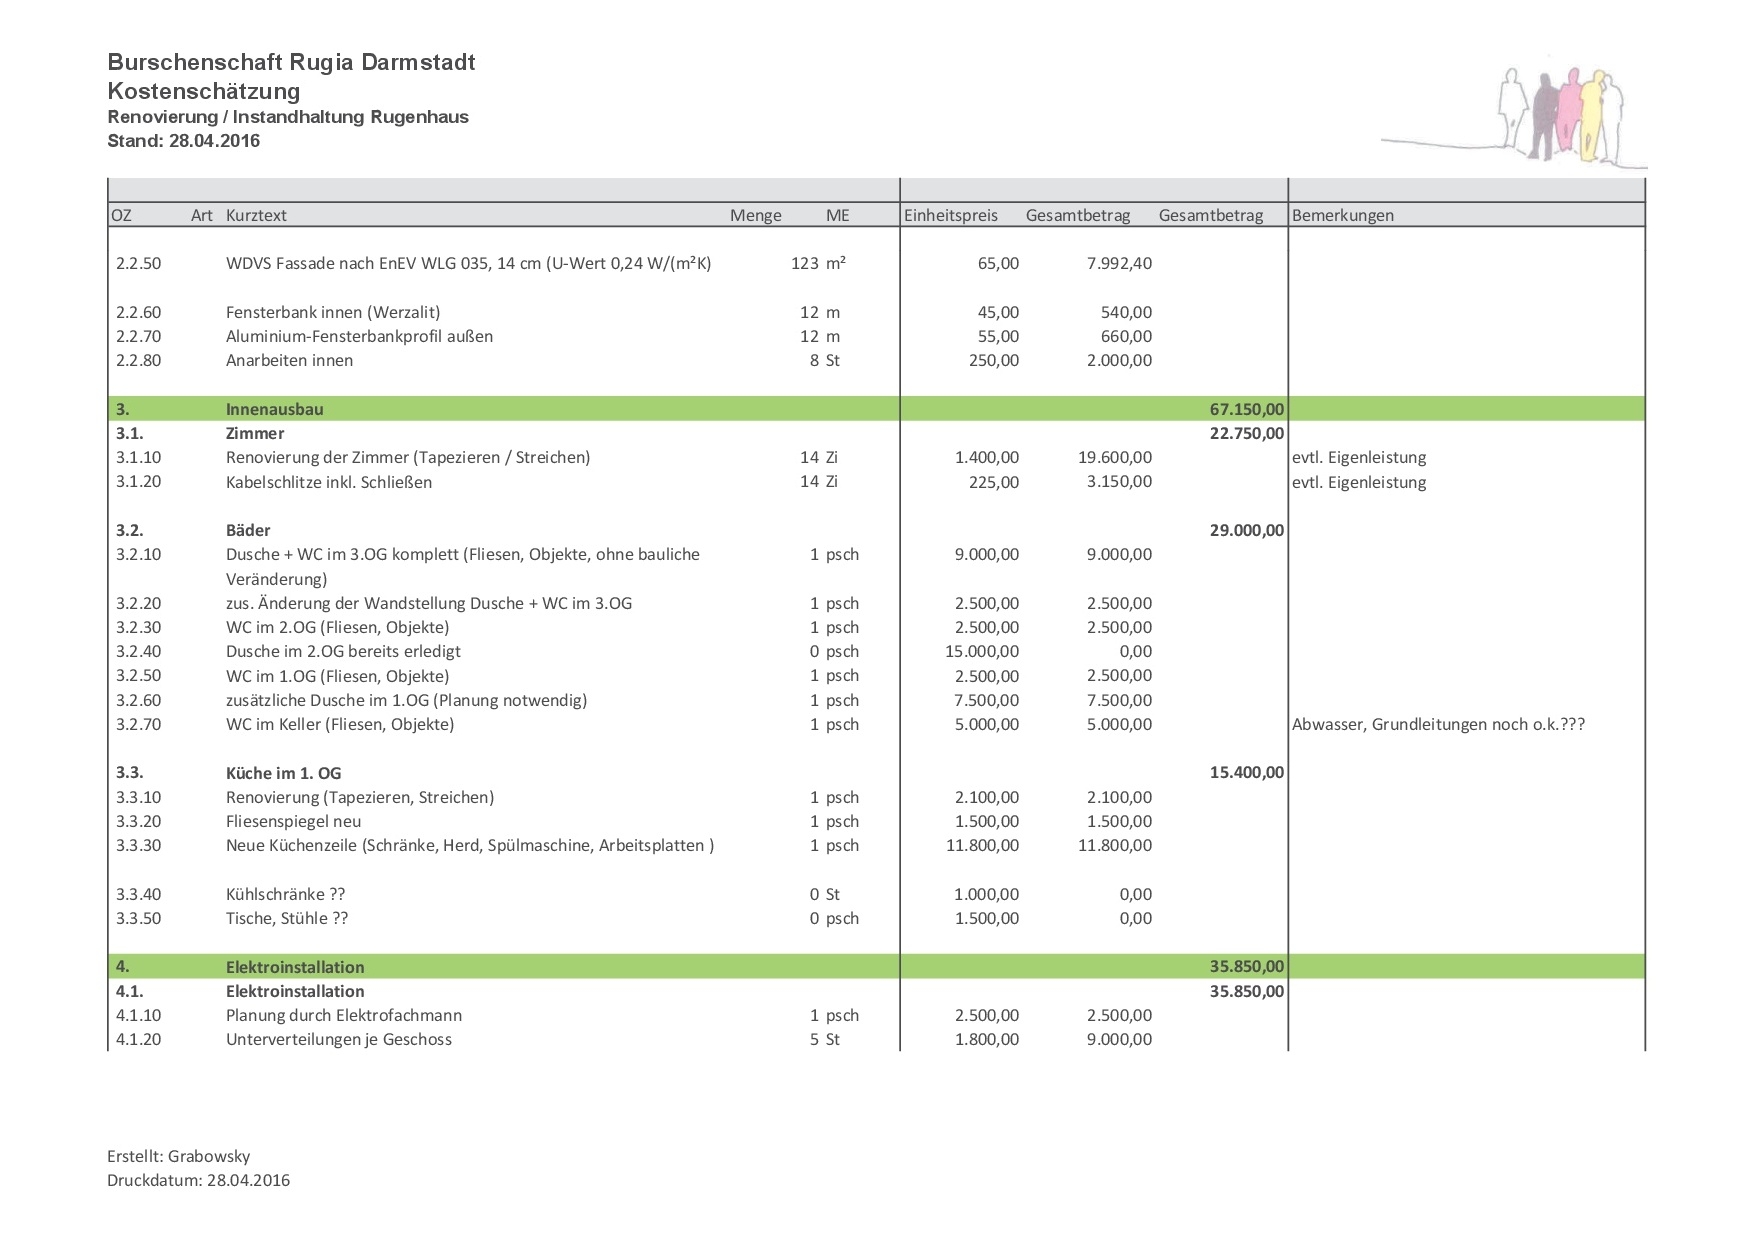This screenshot has height=1240, width=1754.
Task: Select 'Kabelschlitze inkl. Schließen' entry
Action: 329,482
